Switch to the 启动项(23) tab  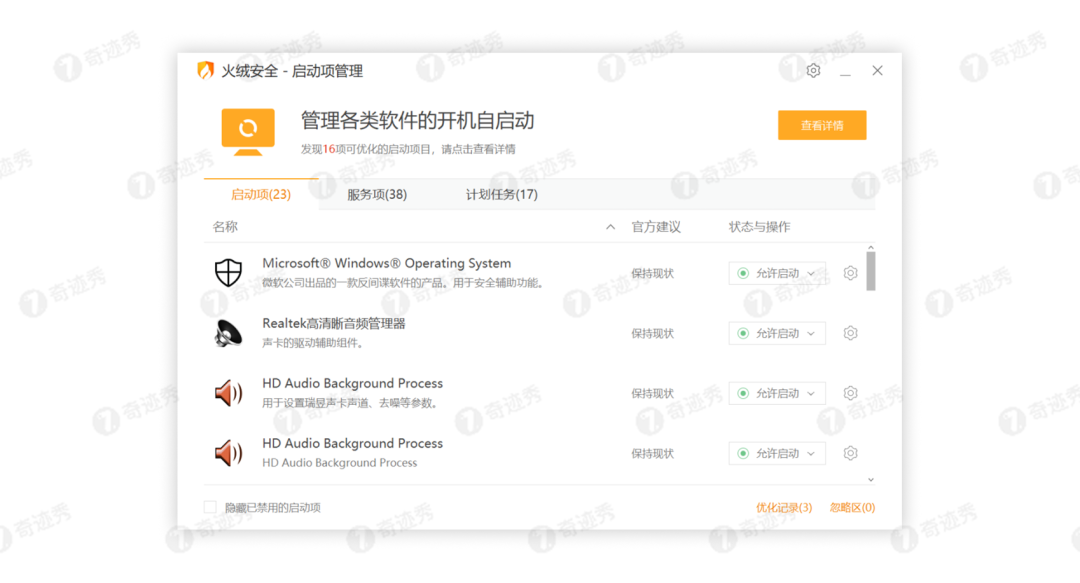261,194
